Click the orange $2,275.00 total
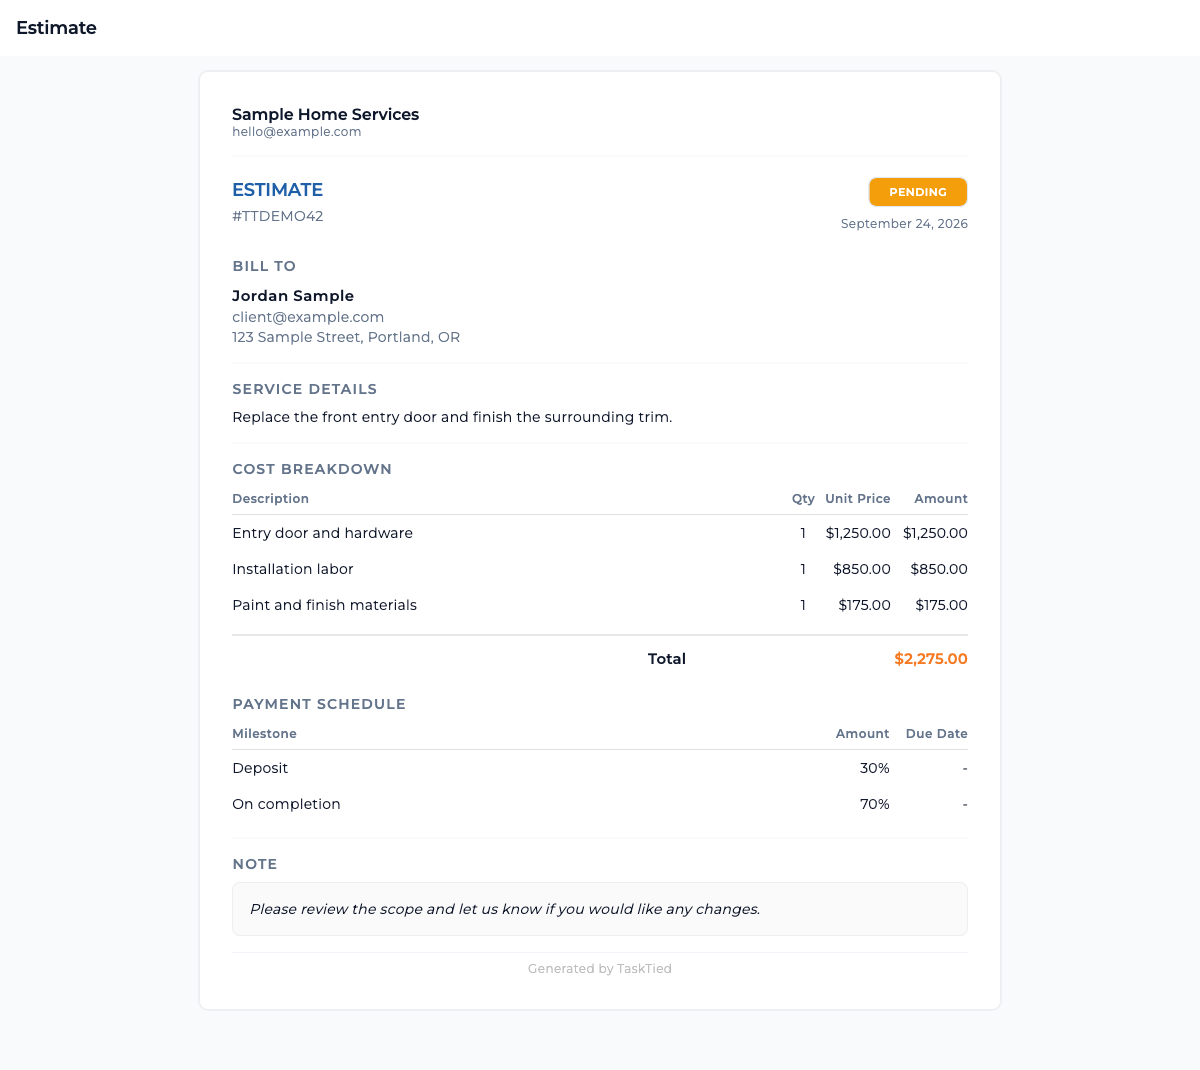1200x1070 pixels. (x=931, y=659)
